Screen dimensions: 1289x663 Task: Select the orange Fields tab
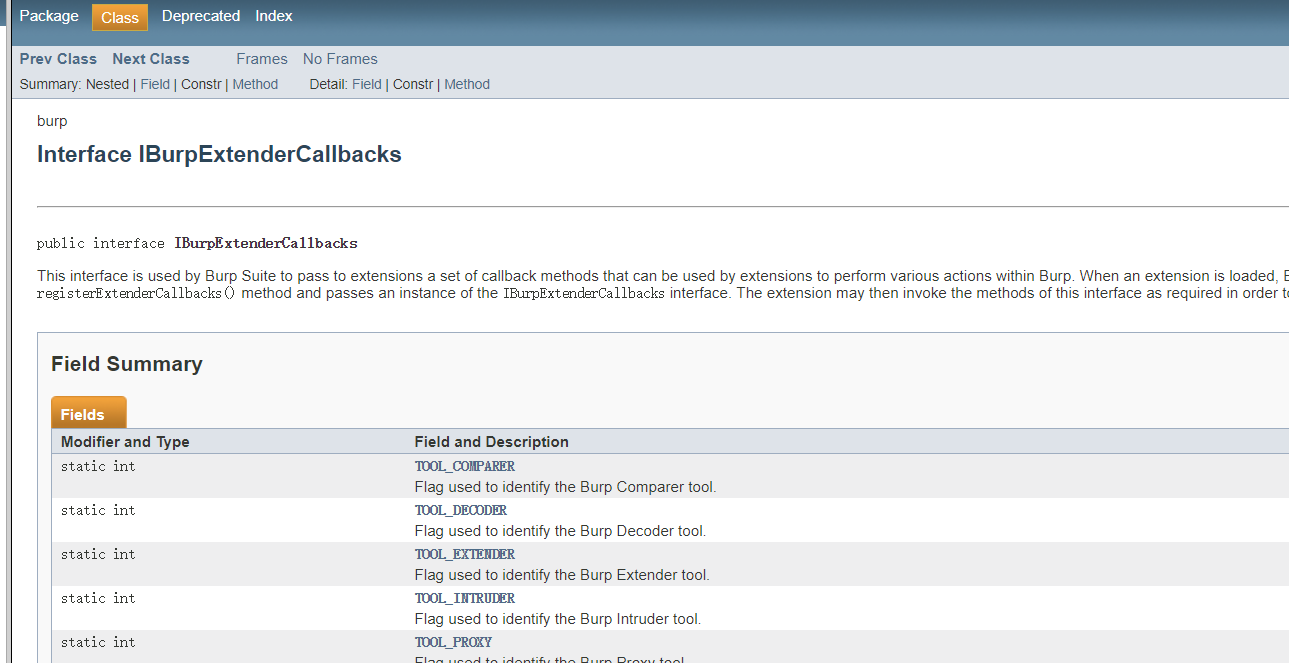click(88, 413)
